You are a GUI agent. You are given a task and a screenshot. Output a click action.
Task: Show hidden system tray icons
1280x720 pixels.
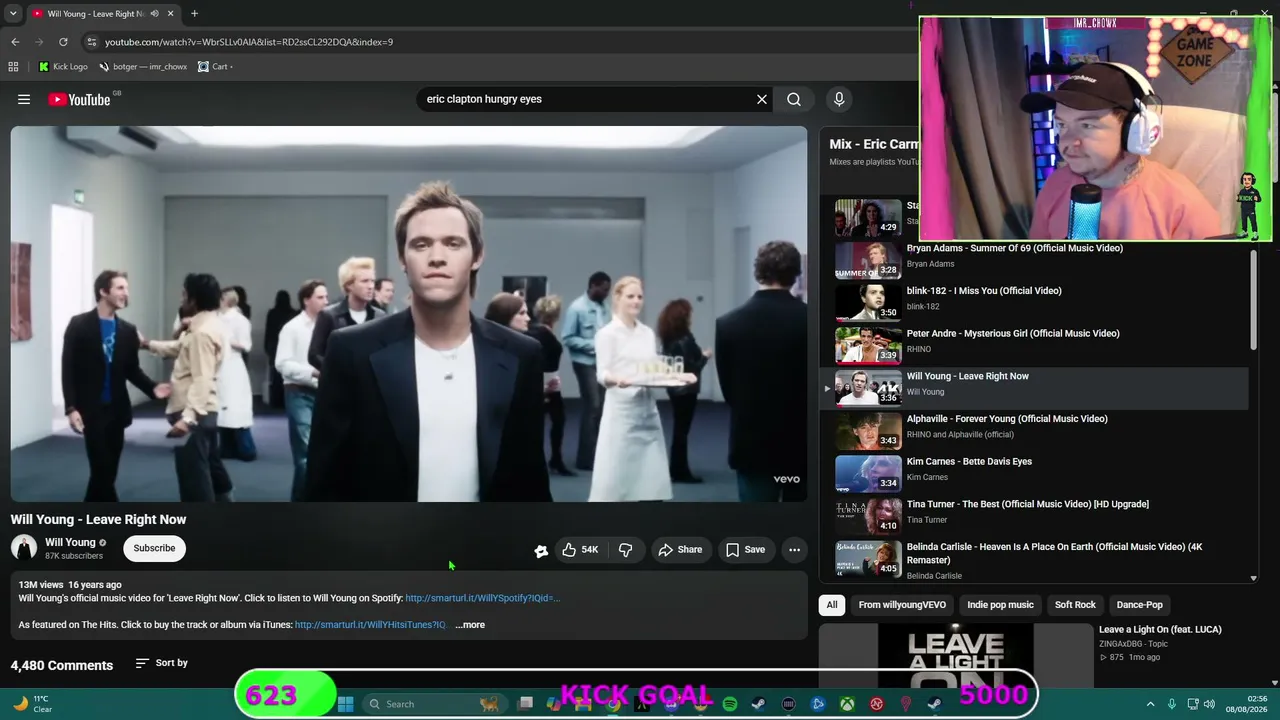tap(1150, 704)
